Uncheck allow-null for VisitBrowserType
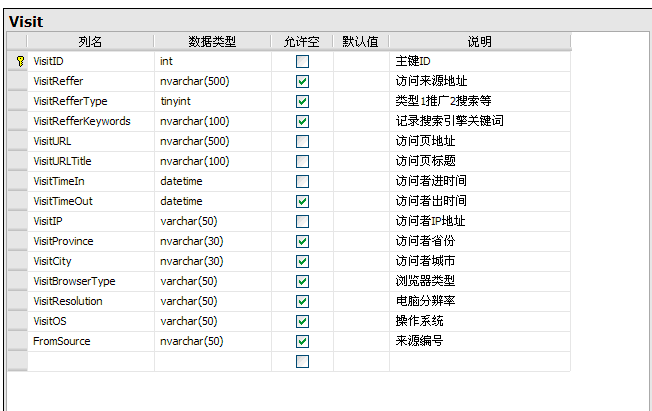652x411 pixels. pyautogui.click(x=302, y=281)
